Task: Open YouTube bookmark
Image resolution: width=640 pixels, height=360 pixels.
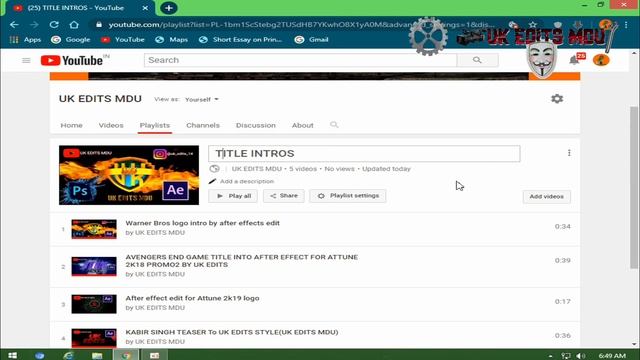Action: 122,40
